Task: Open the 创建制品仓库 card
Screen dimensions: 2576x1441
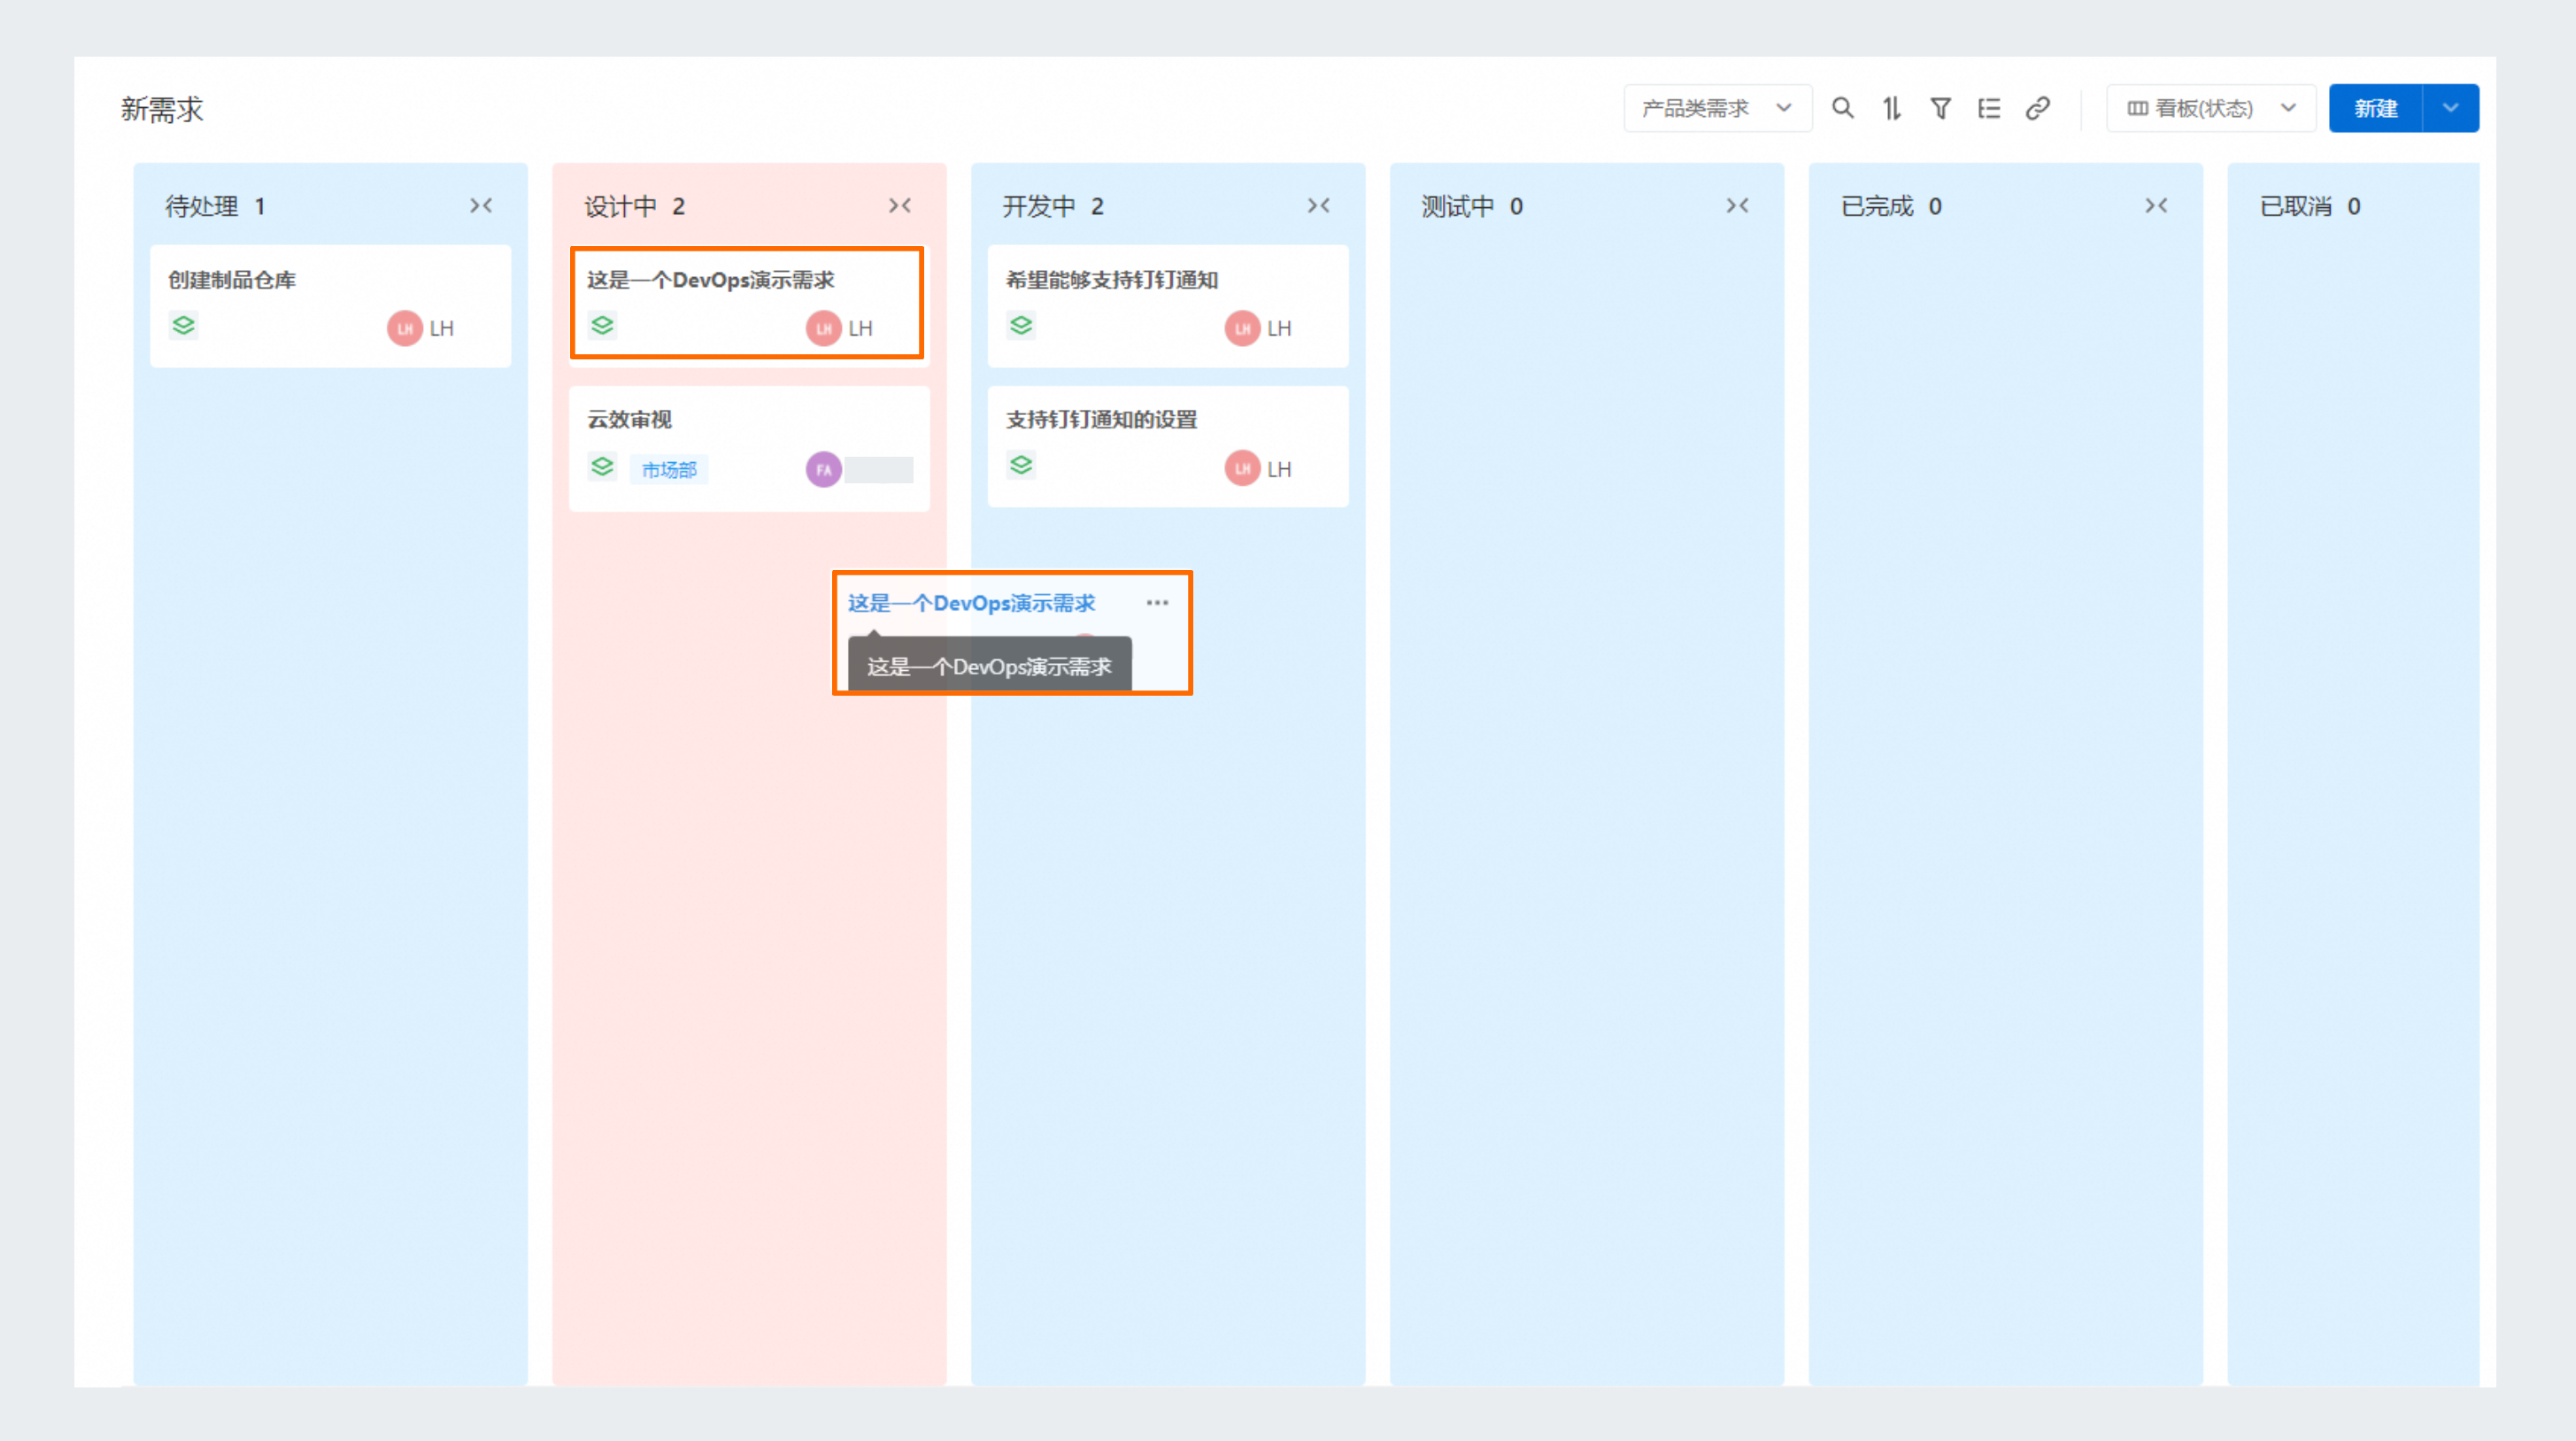Action: point(330,306)
